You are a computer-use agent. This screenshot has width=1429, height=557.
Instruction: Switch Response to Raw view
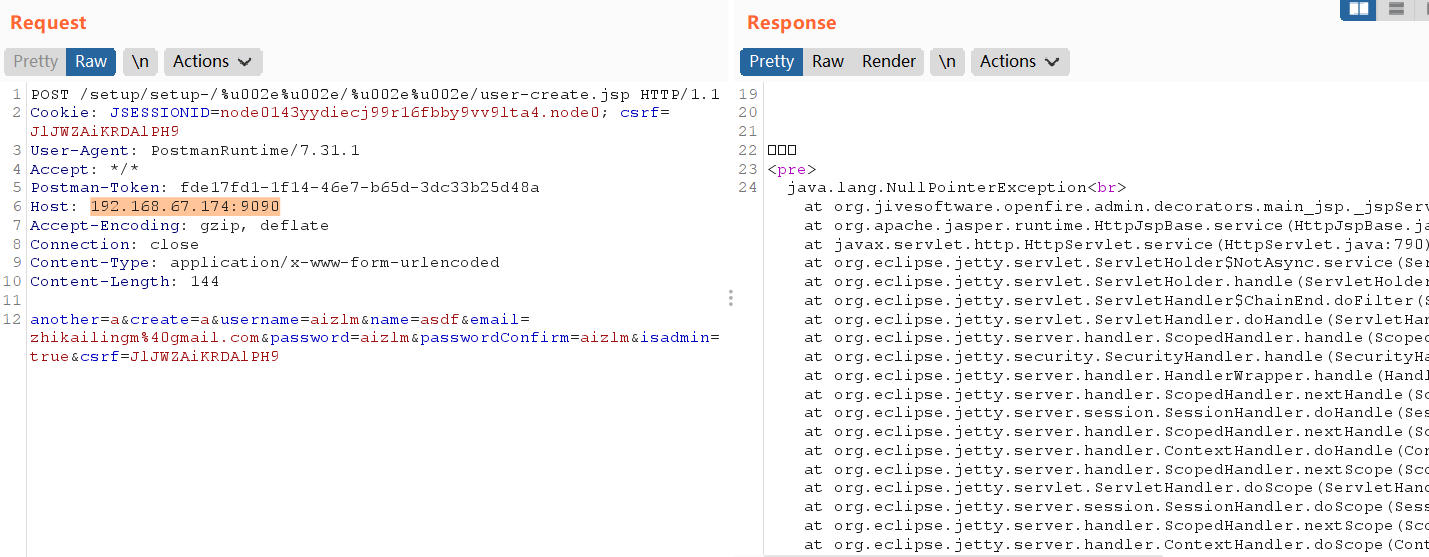[827, 62]
